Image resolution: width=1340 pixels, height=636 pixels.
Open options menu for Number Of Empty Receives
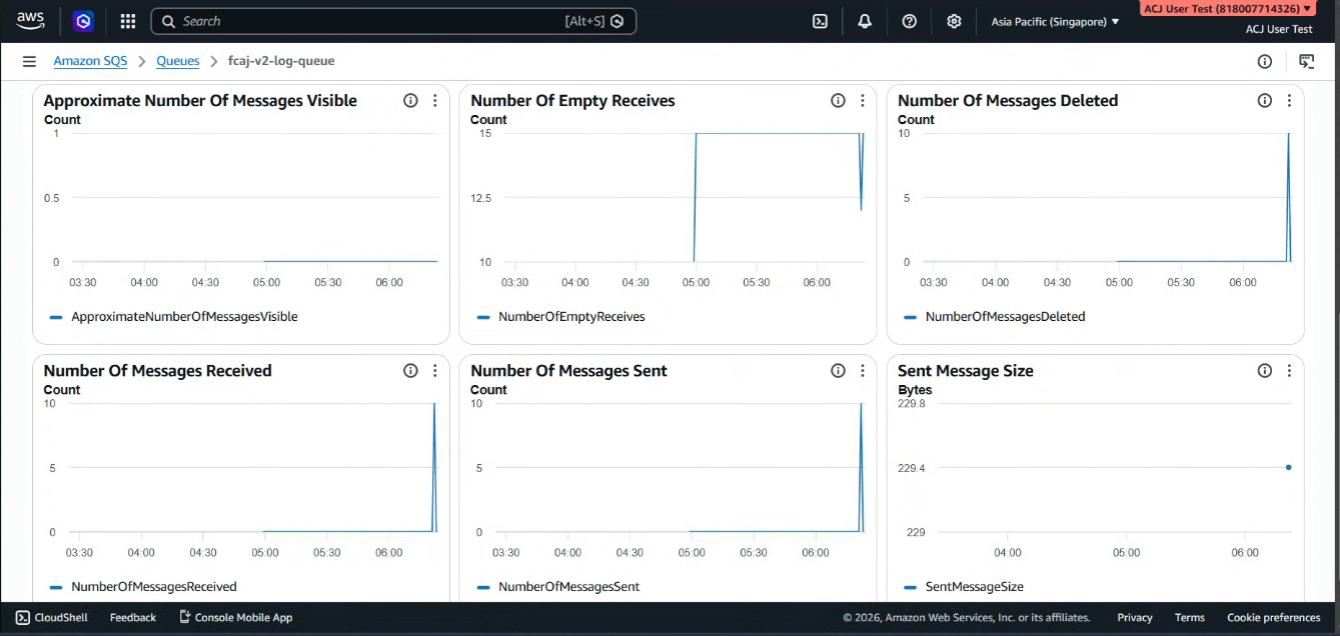click(x=862, y=100)
